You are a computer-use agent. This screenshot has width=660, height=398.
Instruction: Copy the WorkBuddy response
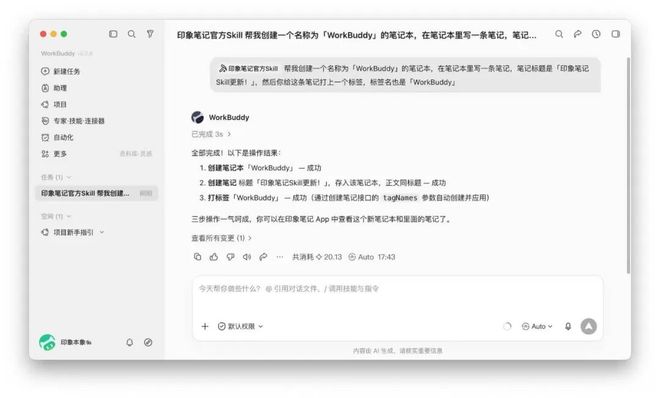[197, 257]
